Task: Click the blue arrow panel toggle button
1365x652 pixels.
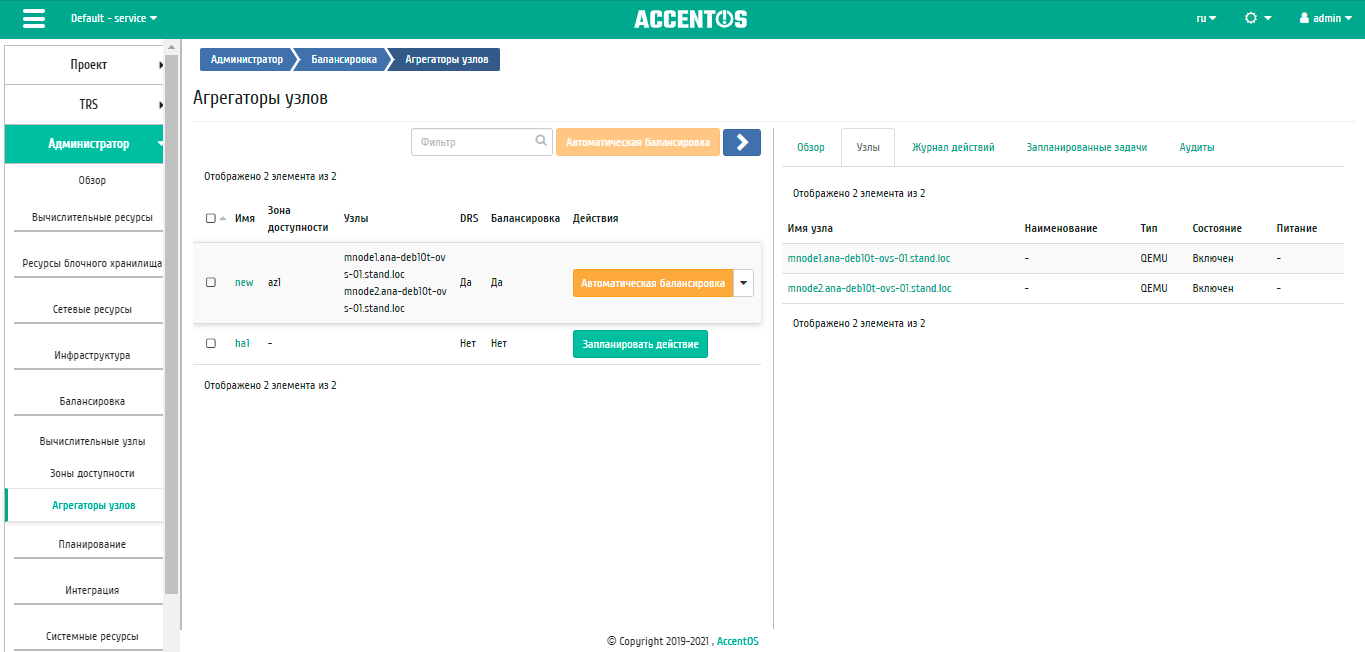Action: 742,142
